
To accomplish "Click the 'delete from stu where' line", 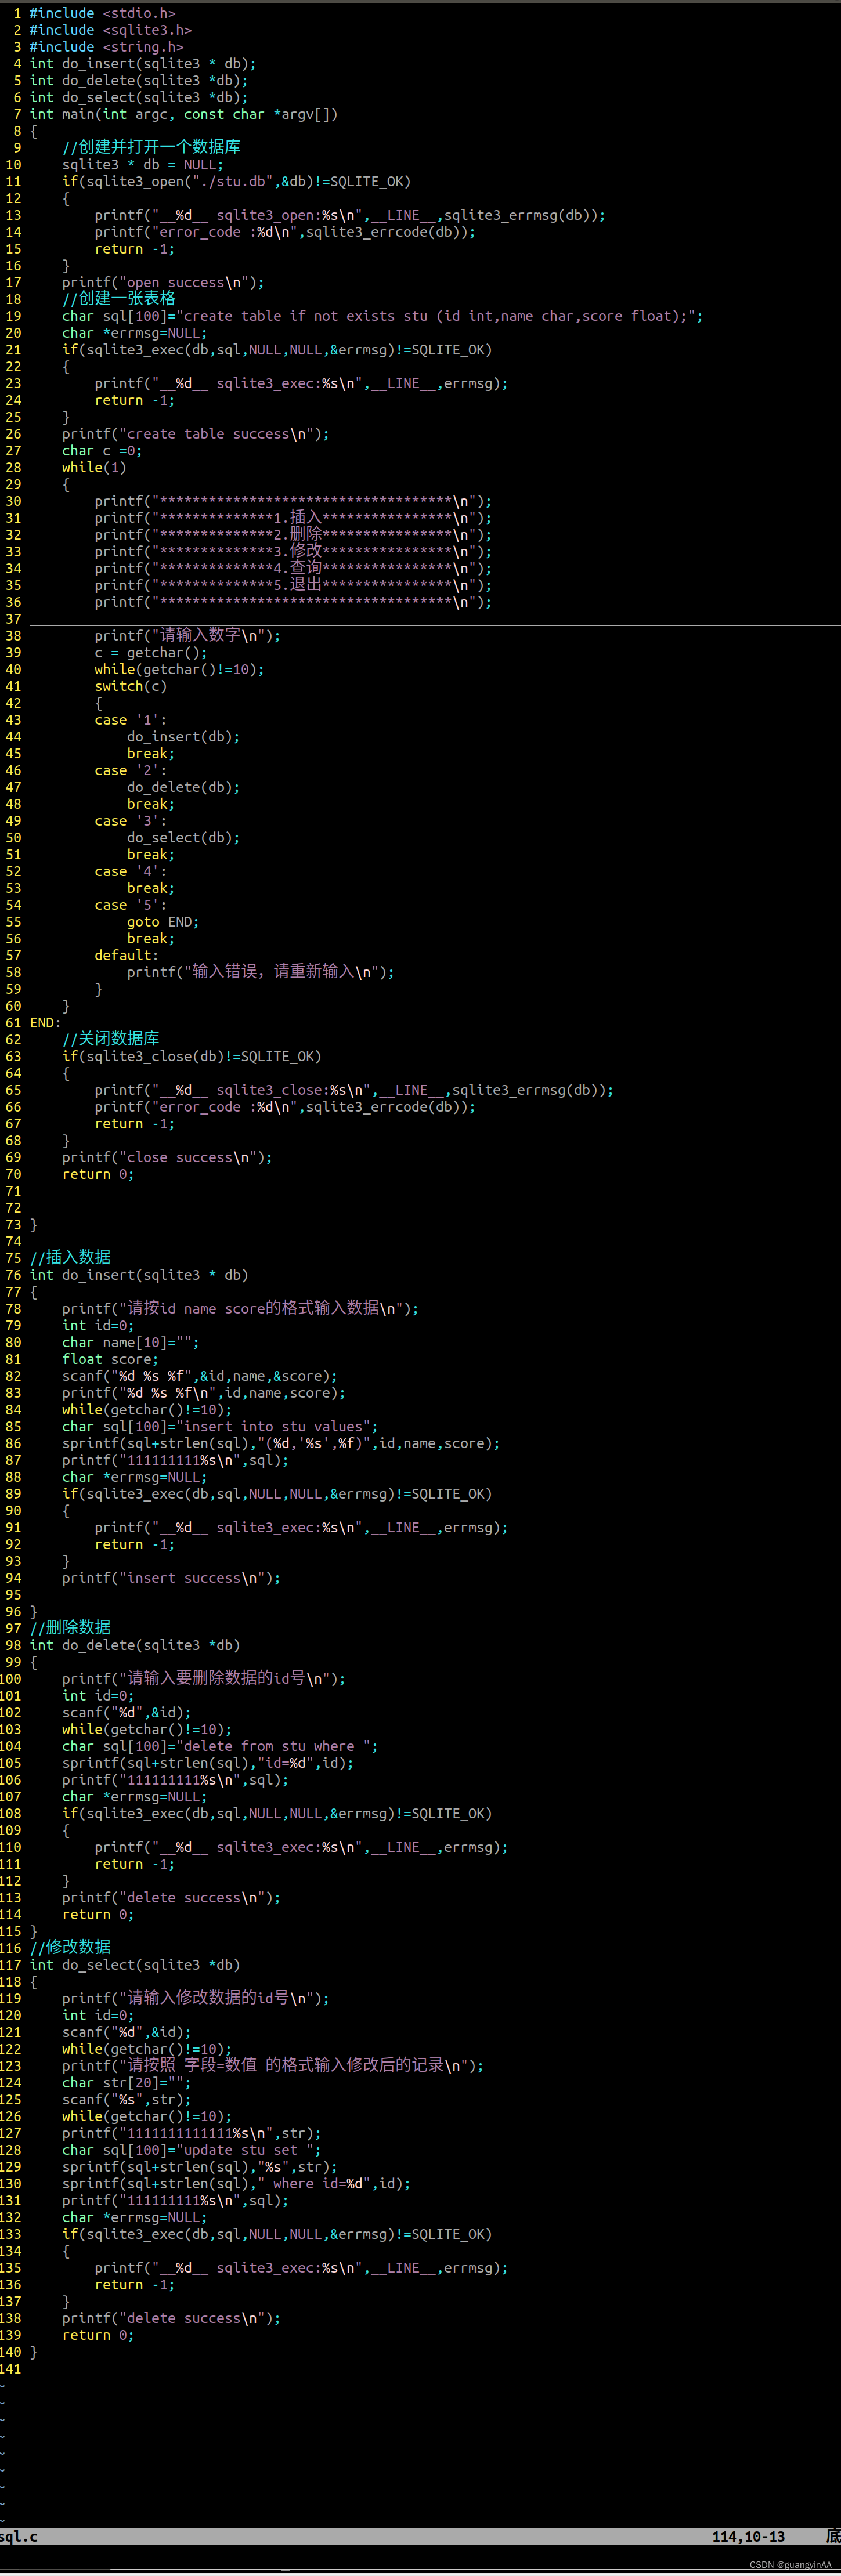I will (220, 1746).
